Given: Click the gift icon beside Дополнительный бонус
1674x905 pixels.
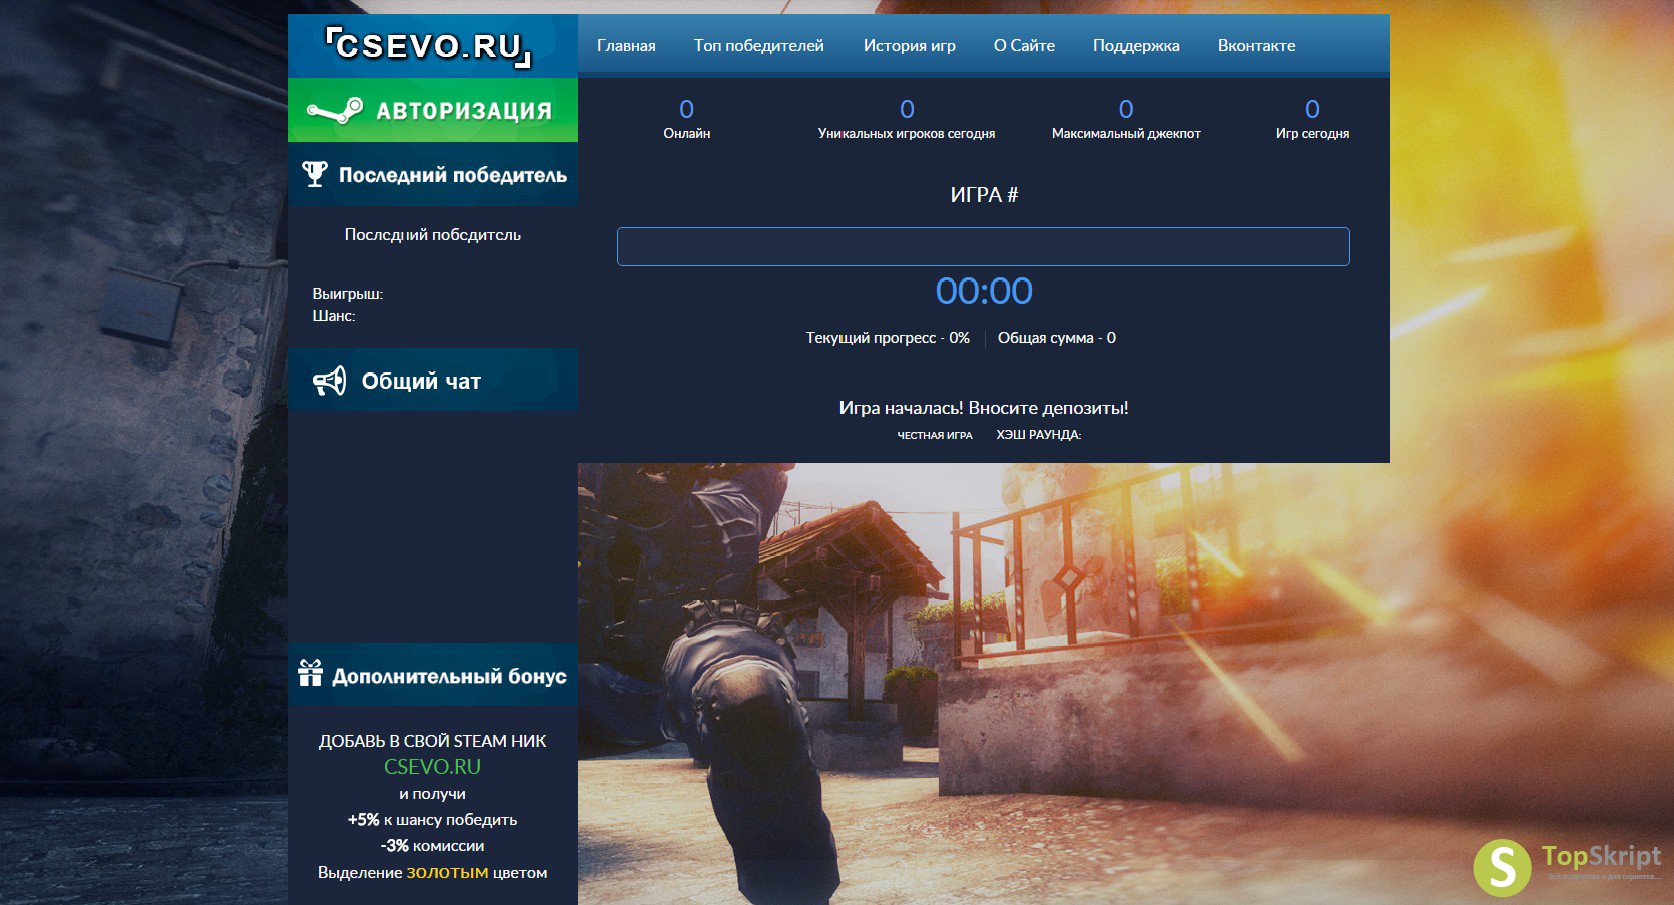Looking at the screenshot, I should [x=311, y=674].
